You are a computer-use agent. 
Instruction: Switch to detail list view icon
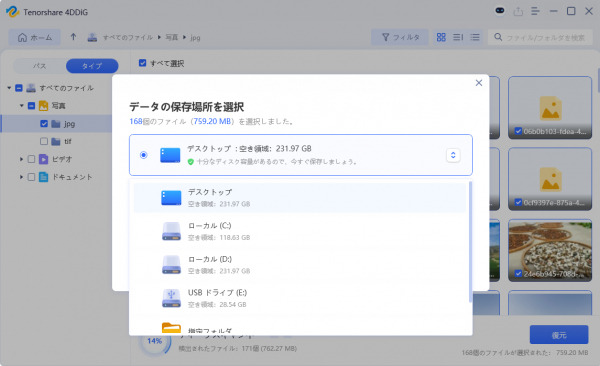tap(458, 37)
